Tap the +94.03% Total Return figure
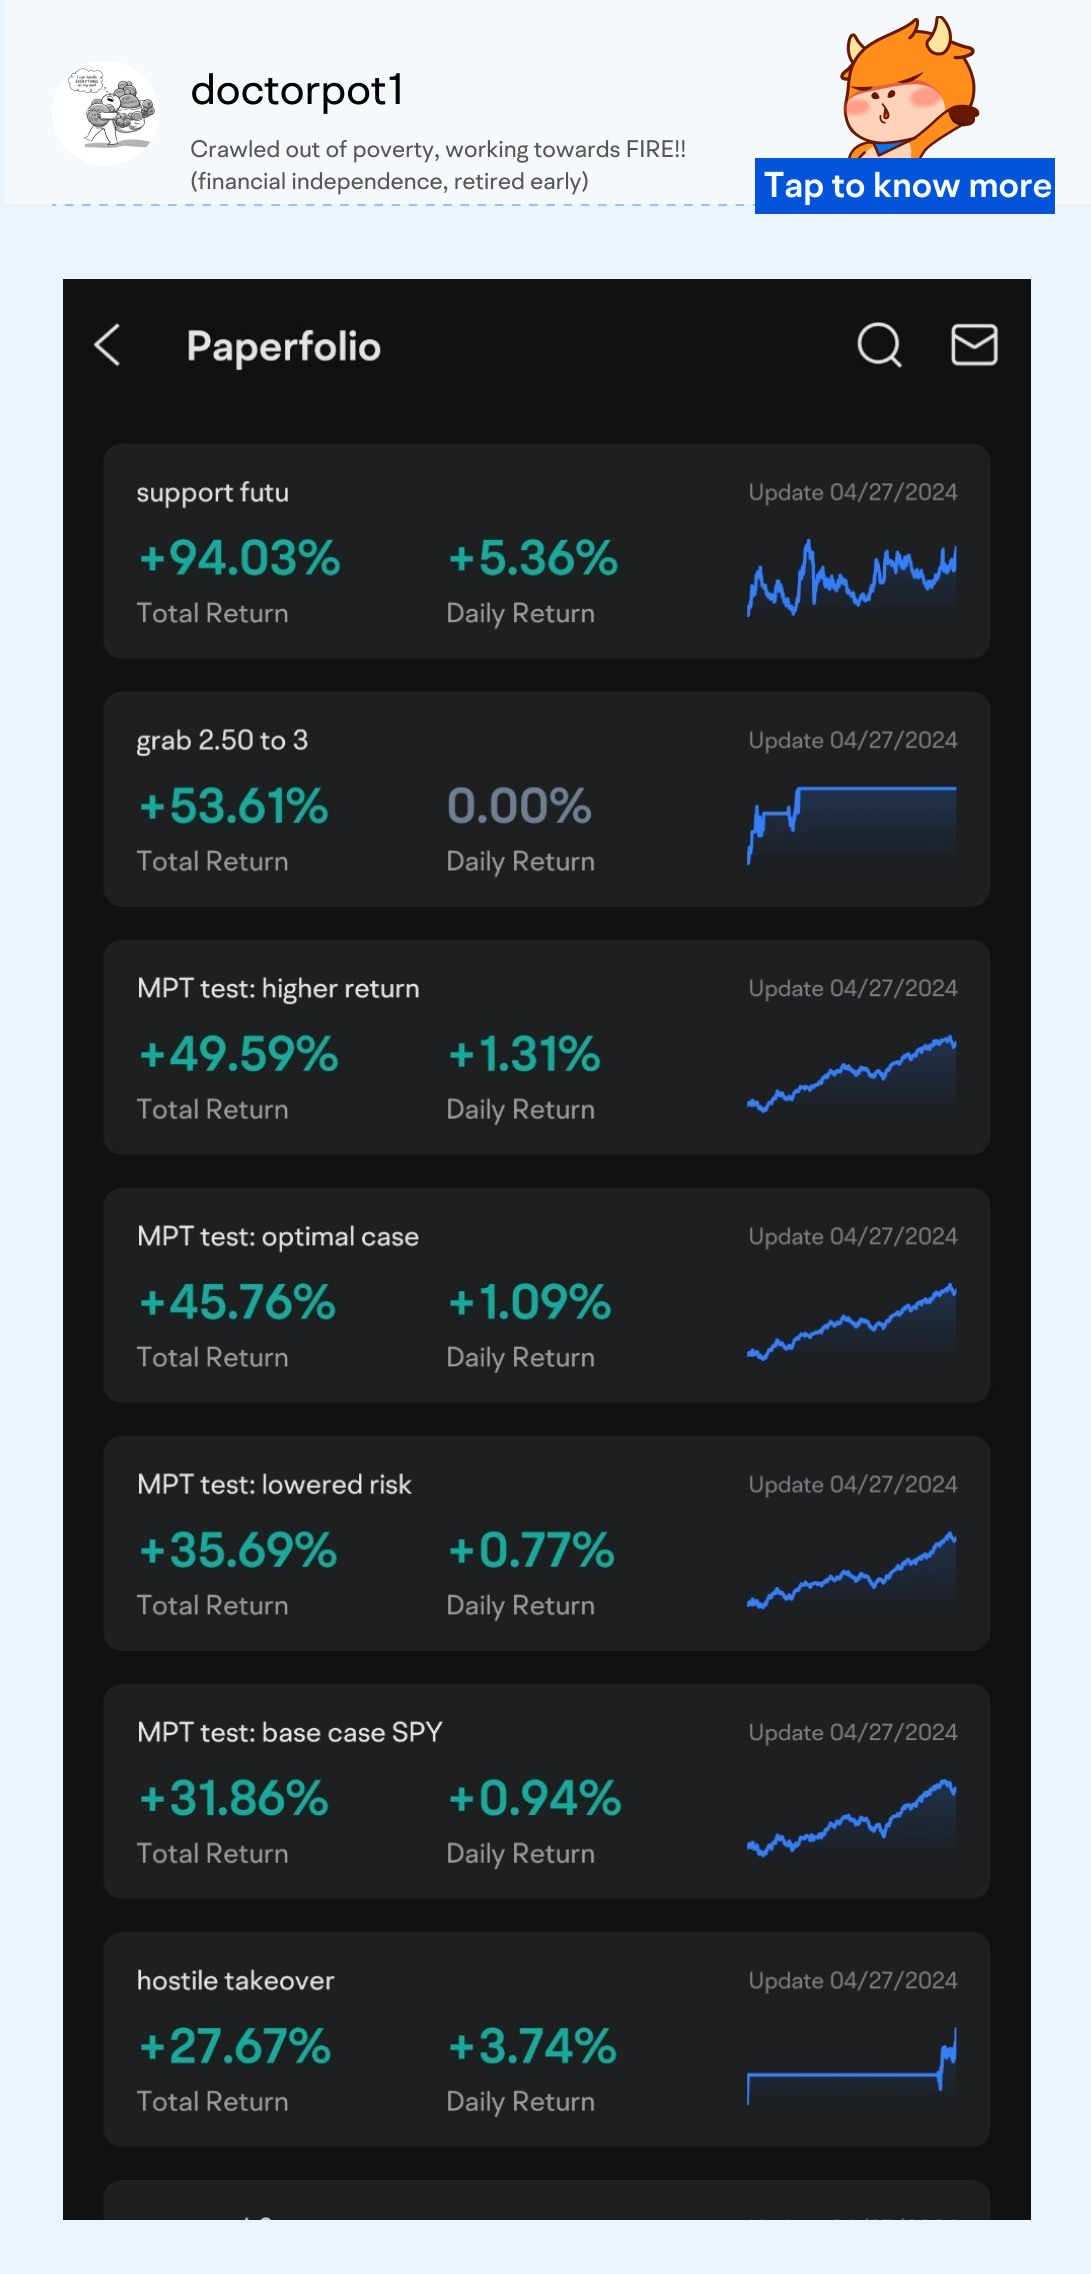The image size is (1091, 2274). point(239,559)
